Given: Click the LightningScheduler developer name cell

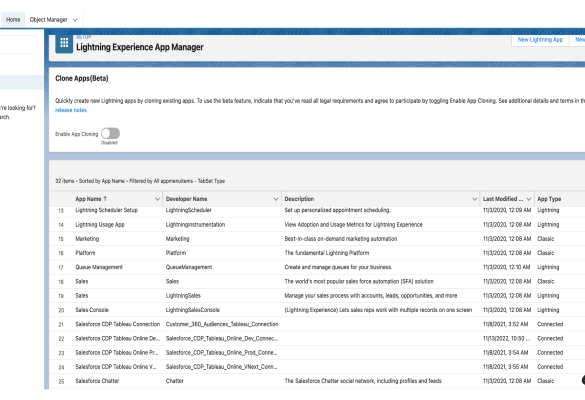Looking at the screenshot, I should coord(189,210).
